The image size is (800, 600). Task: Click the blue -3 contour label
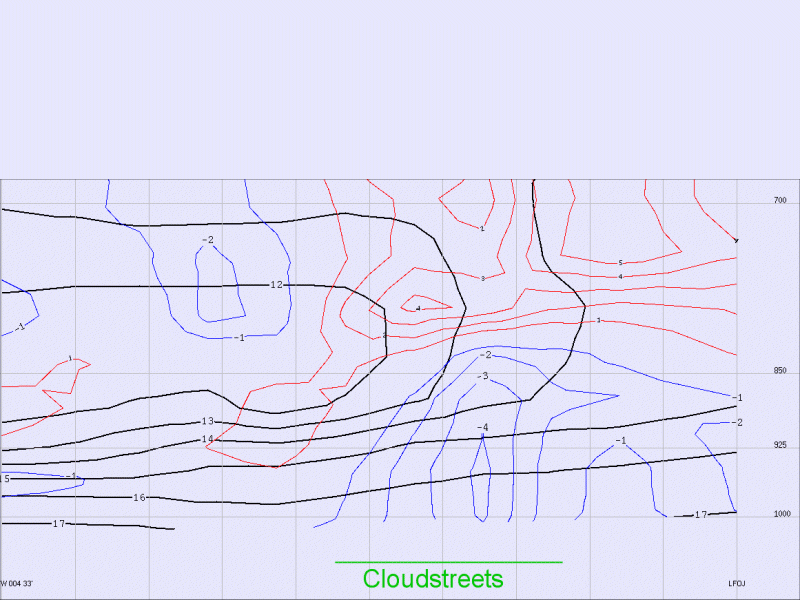tap(482, 376)
